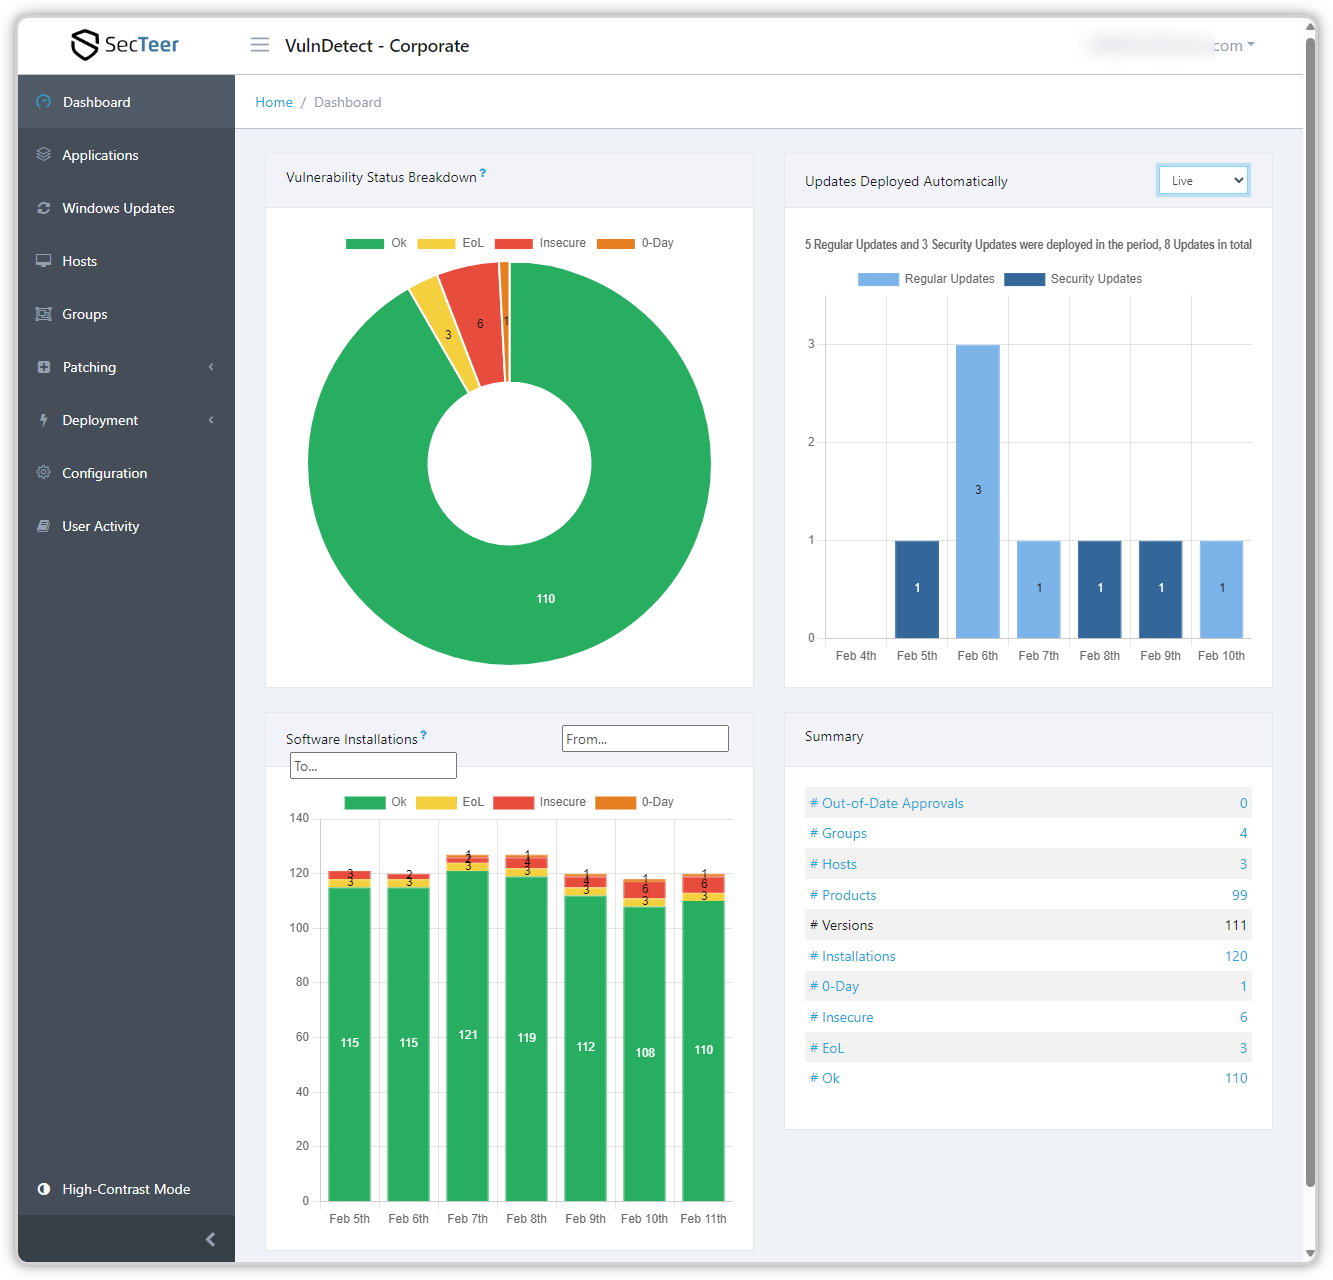
Task: Toggle the hamburger menu icon
Action: pyautogui.click(x=260, y=45)
